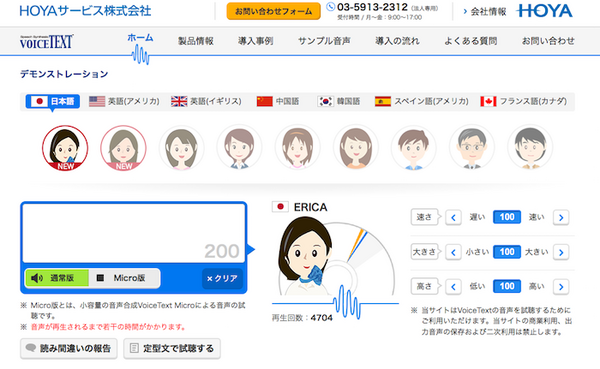Click the 再生回数 : 4704 counter
The height and width of the screenshot is (369, 600).
coord(302,318)
